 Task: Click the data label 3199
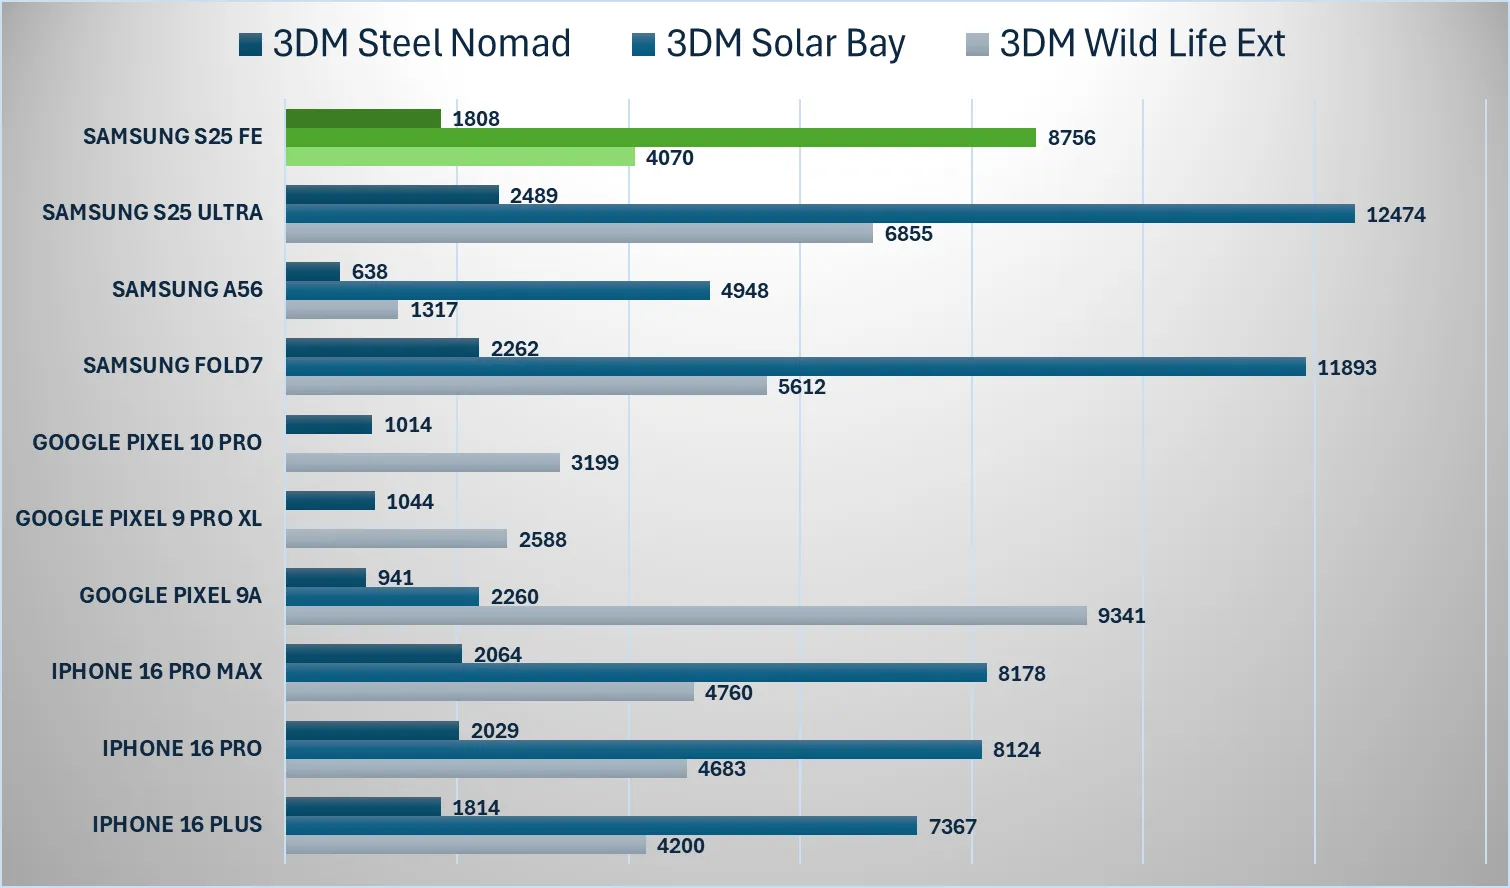(595, 463)
